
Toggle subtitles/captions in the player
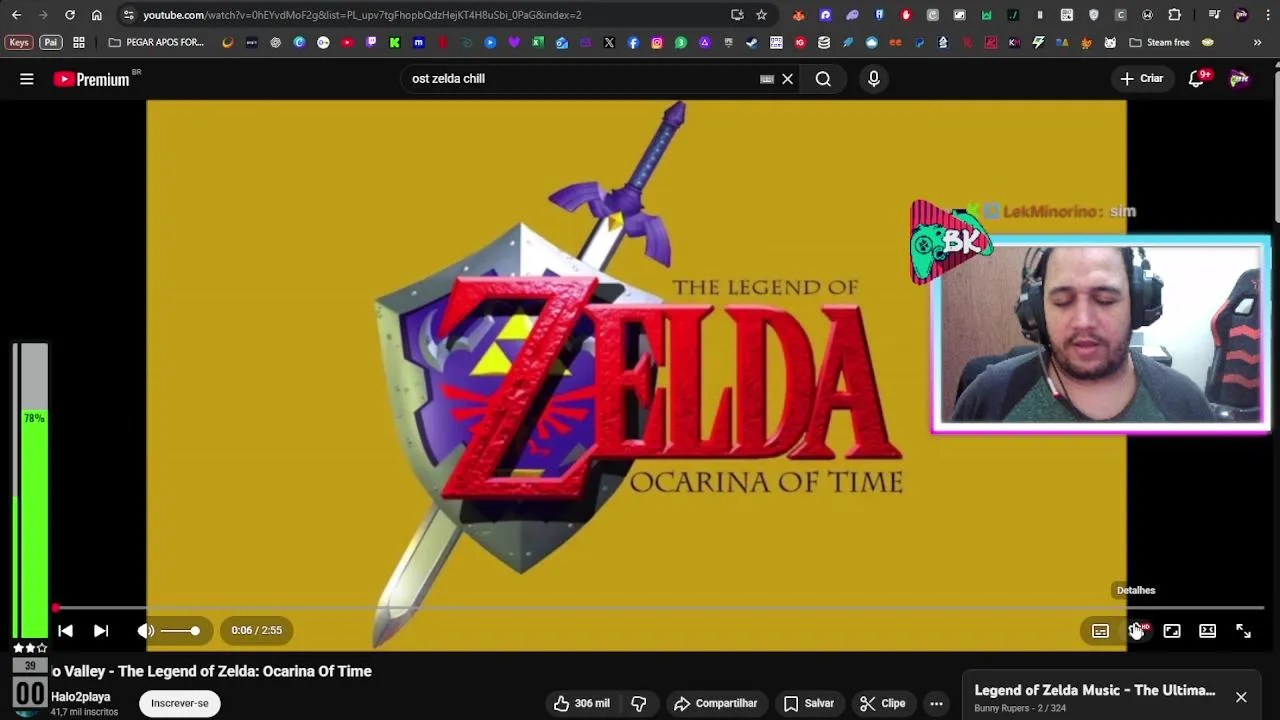coord(1100,631)
